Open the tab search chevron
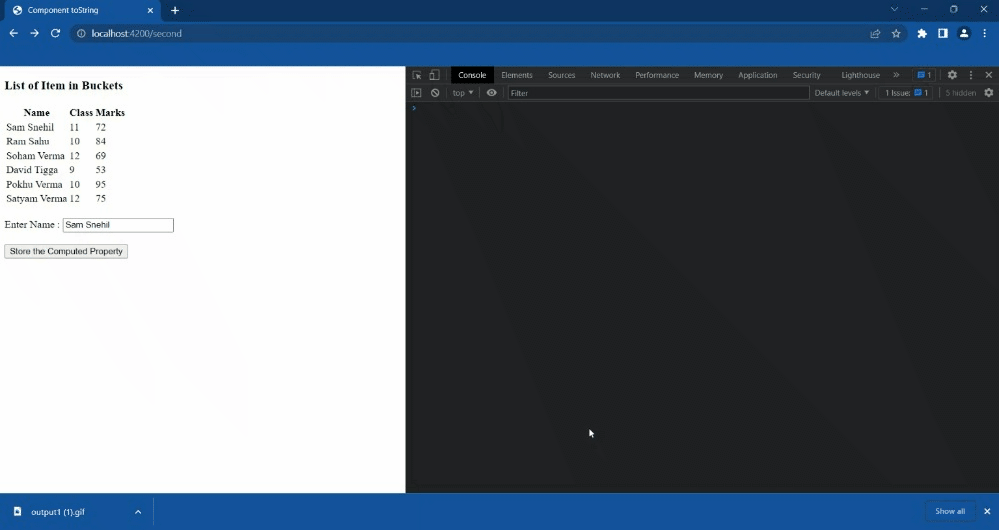Image resolution: width=999 pixels, height=530 pixels. (x=895, y=10)
